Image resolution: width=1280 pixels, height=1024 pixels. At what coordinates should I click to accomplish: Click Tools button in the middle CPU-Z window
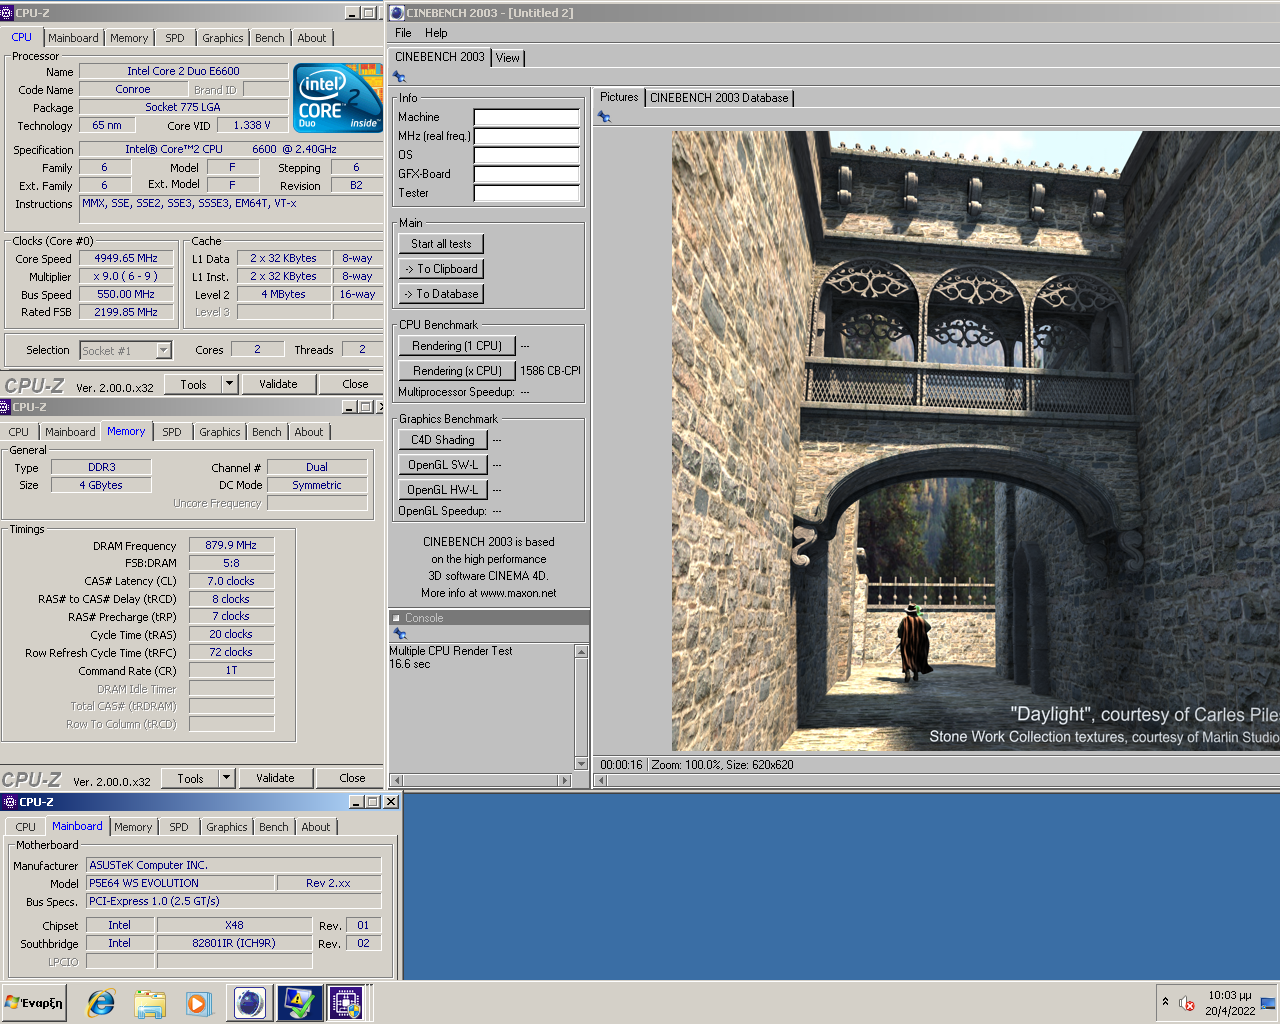coord(190,778)
